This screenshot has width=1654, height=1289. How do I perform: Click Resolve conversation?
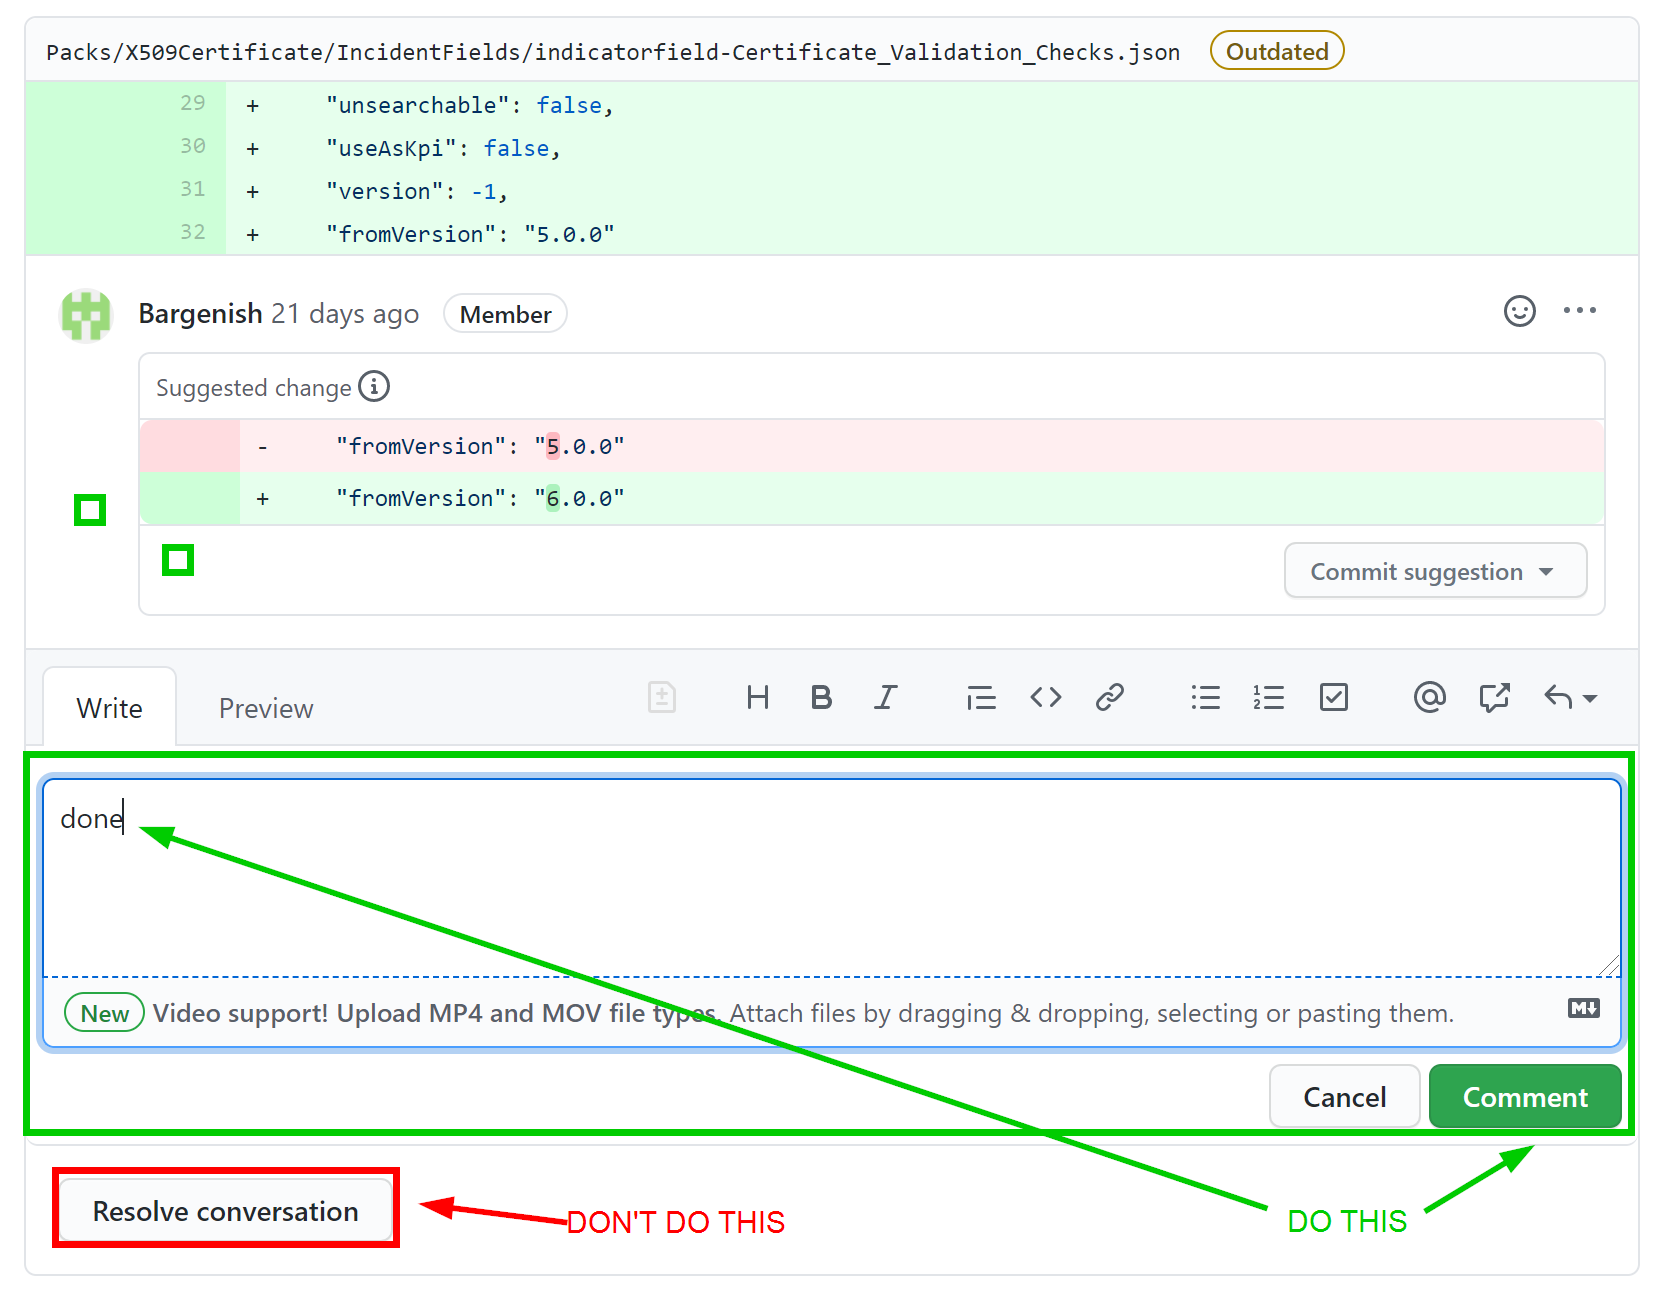(x=225, y=1210)
